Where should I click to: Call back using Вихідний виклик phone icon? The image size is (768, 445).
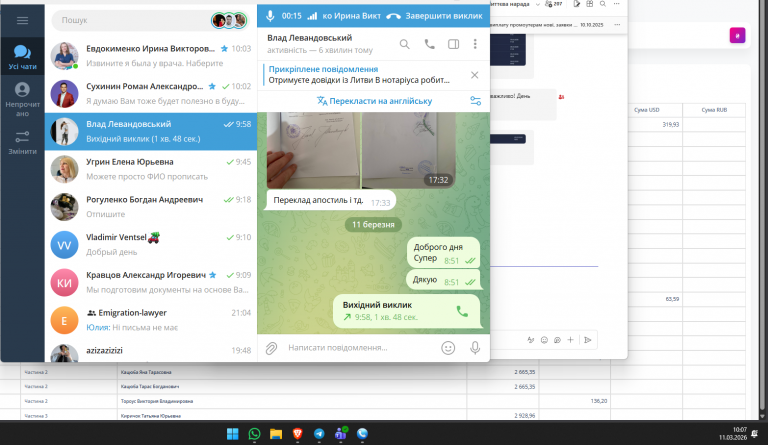pyautogui.click(x=462, y=311)
